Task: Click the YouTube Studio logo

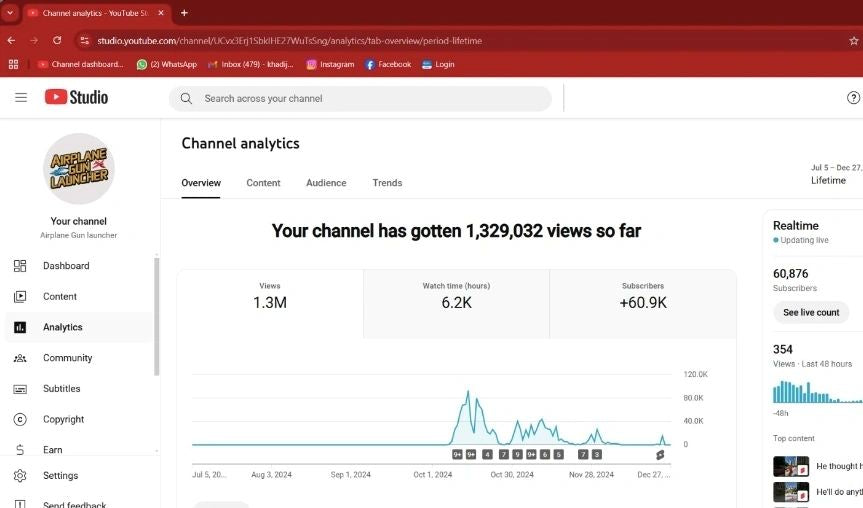Action: click(76, 97)
